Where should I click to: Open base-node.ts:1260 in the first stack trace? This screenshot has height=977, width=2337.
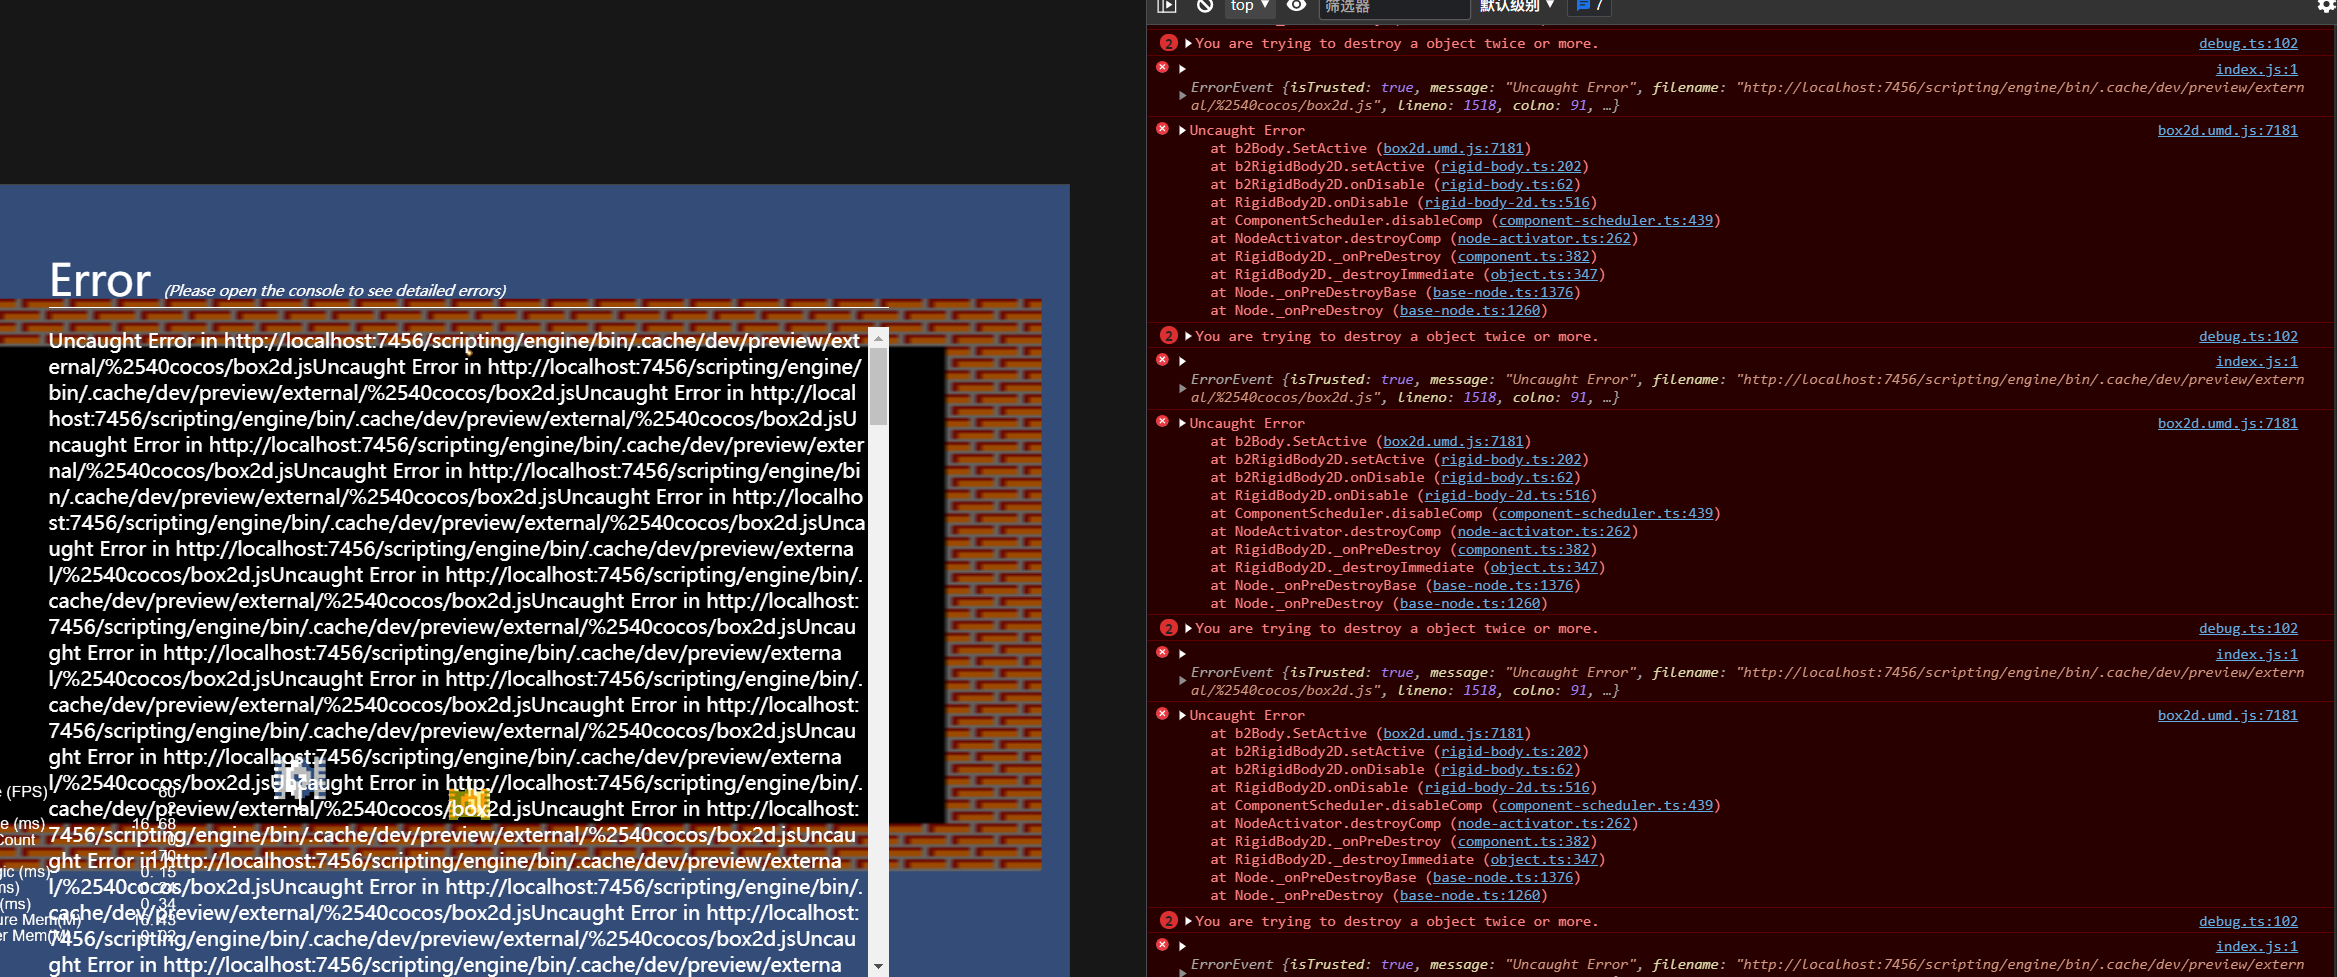tap(1470, 311)
